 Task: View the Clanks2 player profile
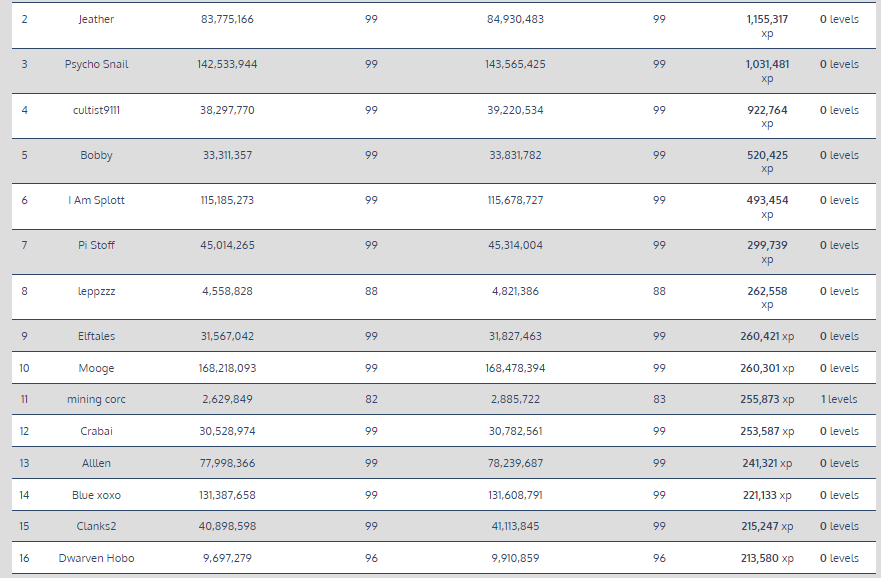[96, 526]
